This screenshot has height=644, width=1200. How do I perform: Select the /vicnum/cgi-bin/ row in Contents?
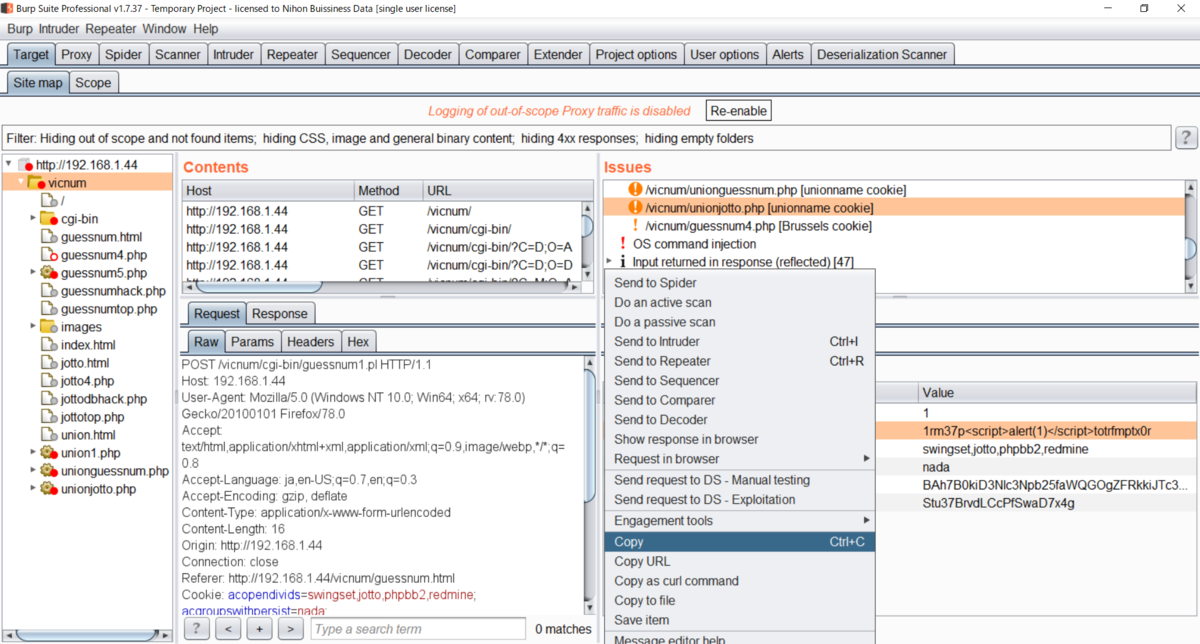tap(382, 229)
